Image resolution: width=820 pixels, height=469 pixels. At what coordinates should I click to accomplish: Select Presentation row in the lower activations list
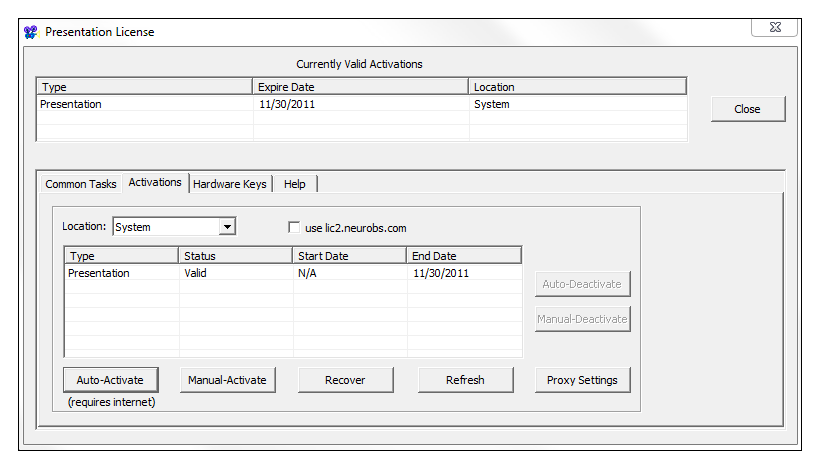click(293, 273)
